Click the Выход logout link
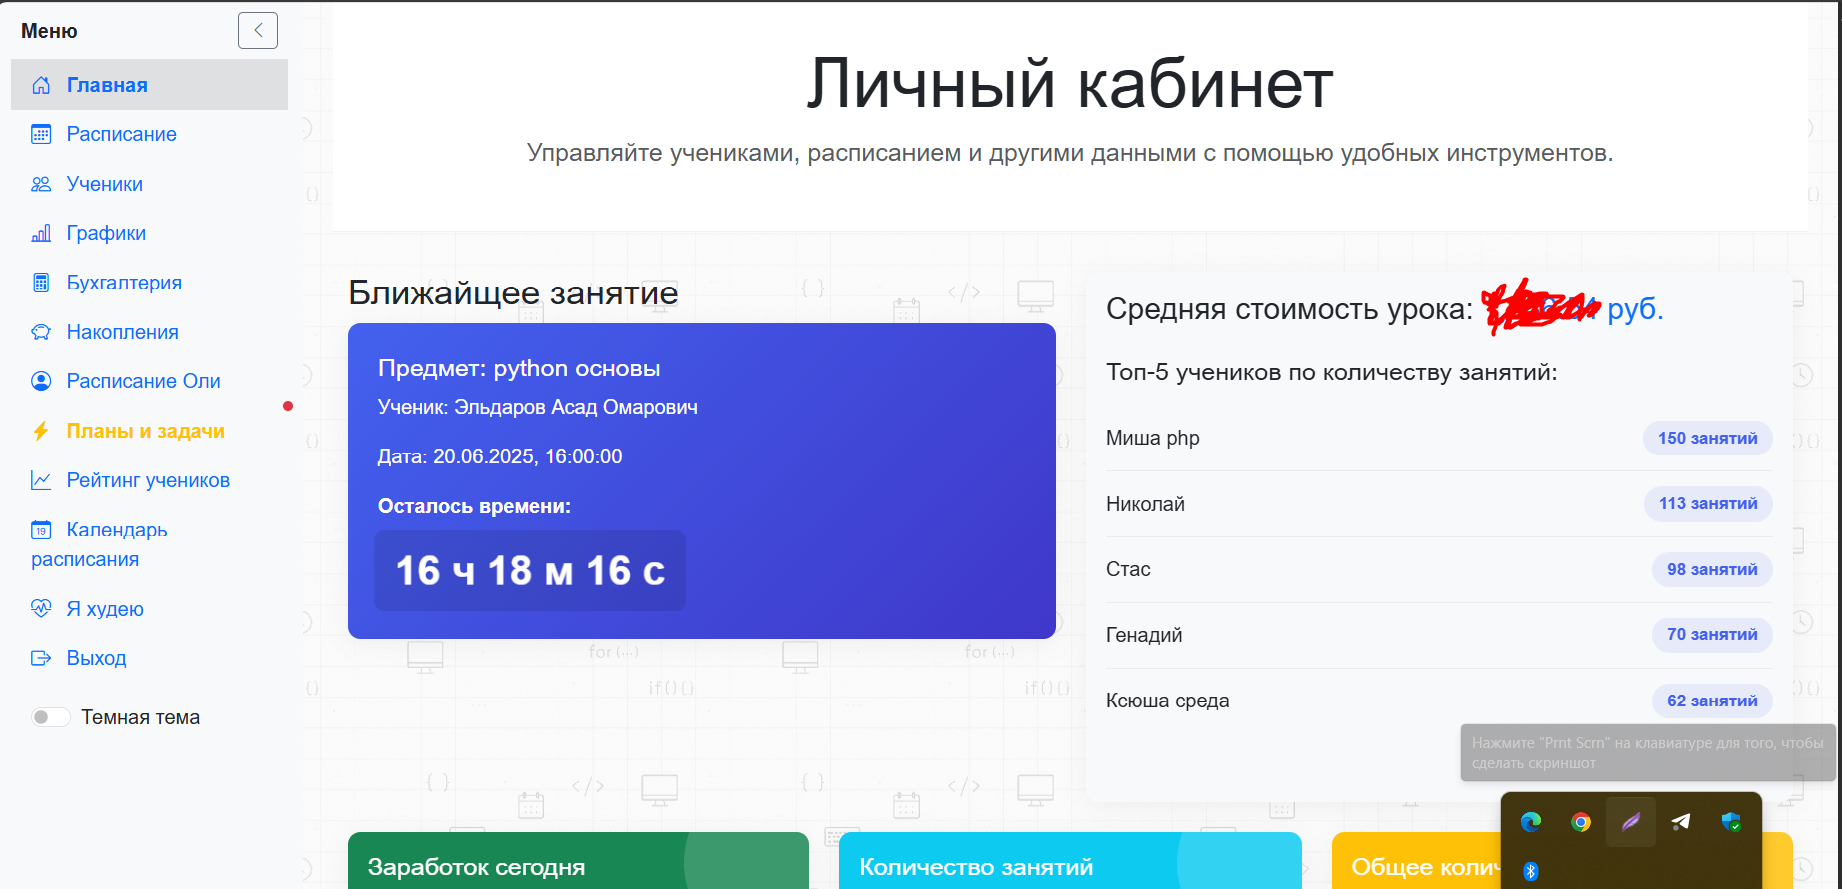 (x=149, y=658)
